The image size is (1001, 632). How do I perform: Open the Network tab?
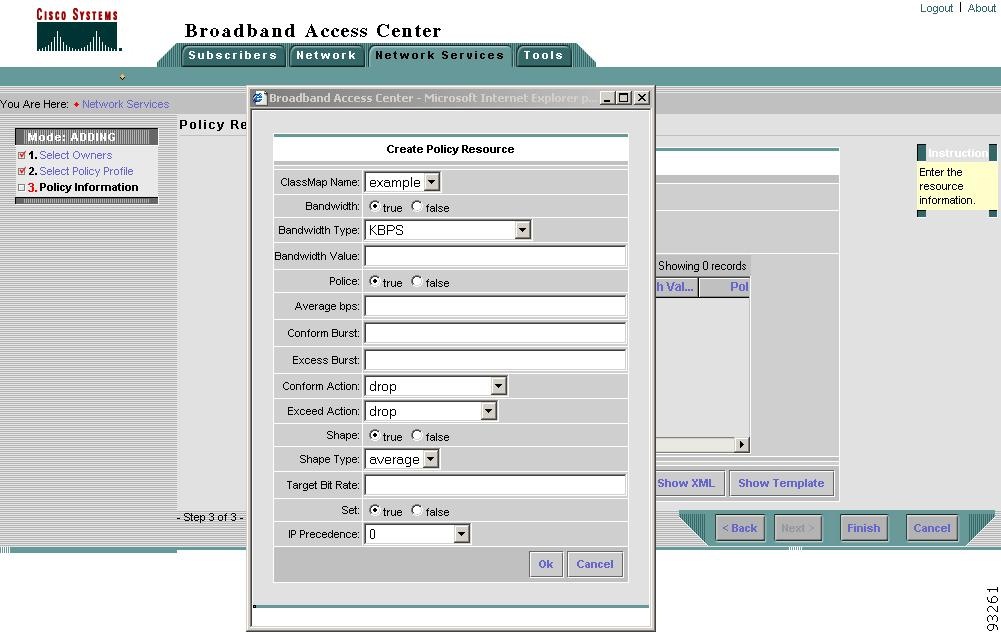pyautogui.click(x=326, y=56)
